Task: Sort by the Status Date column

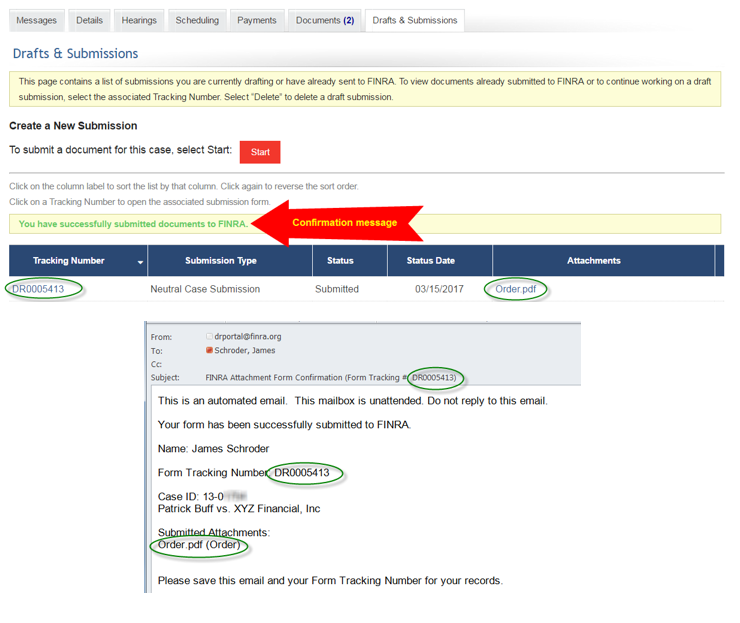Action: coord(430,261)
